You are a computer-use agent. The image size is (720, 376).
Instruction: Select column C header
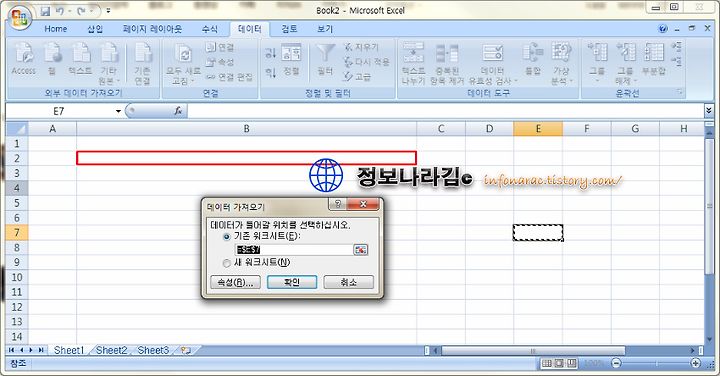441,129
